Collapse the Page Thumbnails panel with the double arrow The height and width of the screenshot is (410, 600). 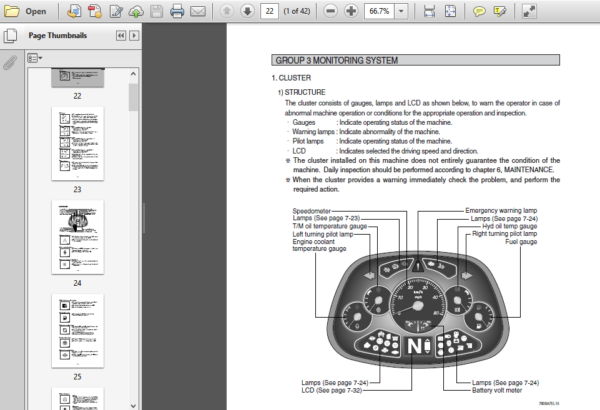tap(121, 36)
